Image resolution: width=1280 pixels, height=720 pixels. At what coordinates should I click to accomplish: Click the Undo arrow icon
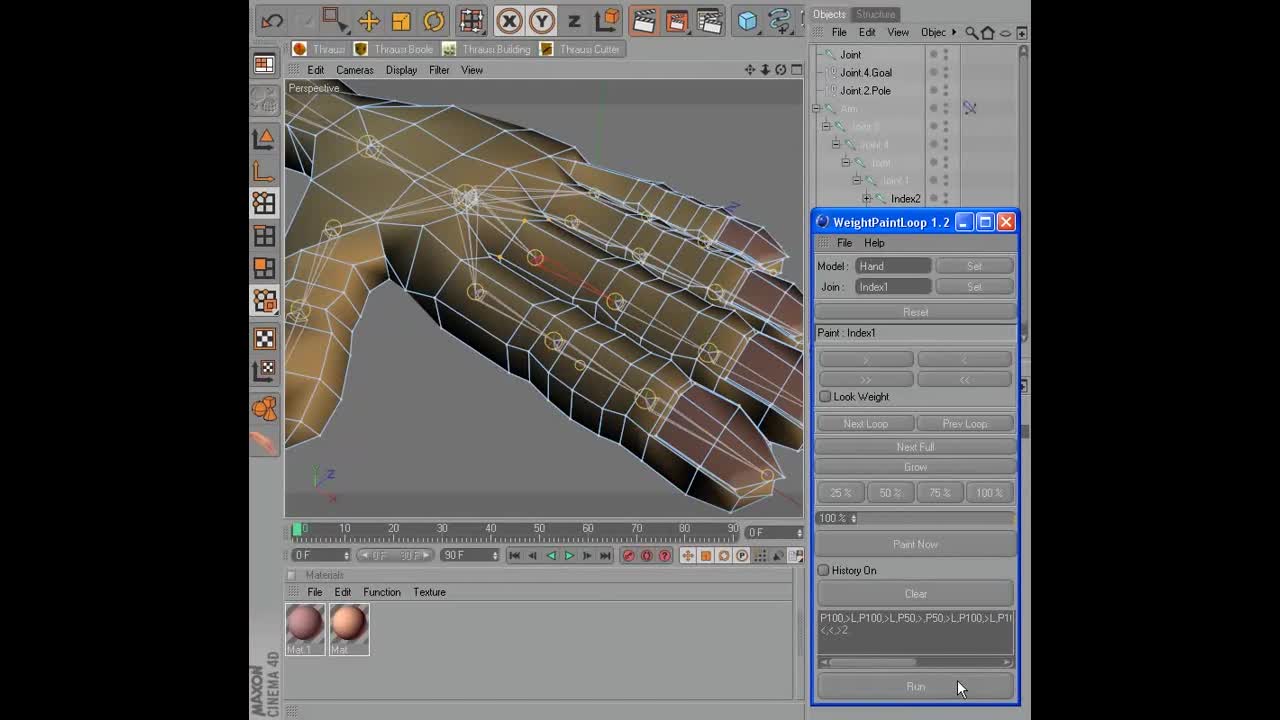pyautogui.click(x=272, y=21)
